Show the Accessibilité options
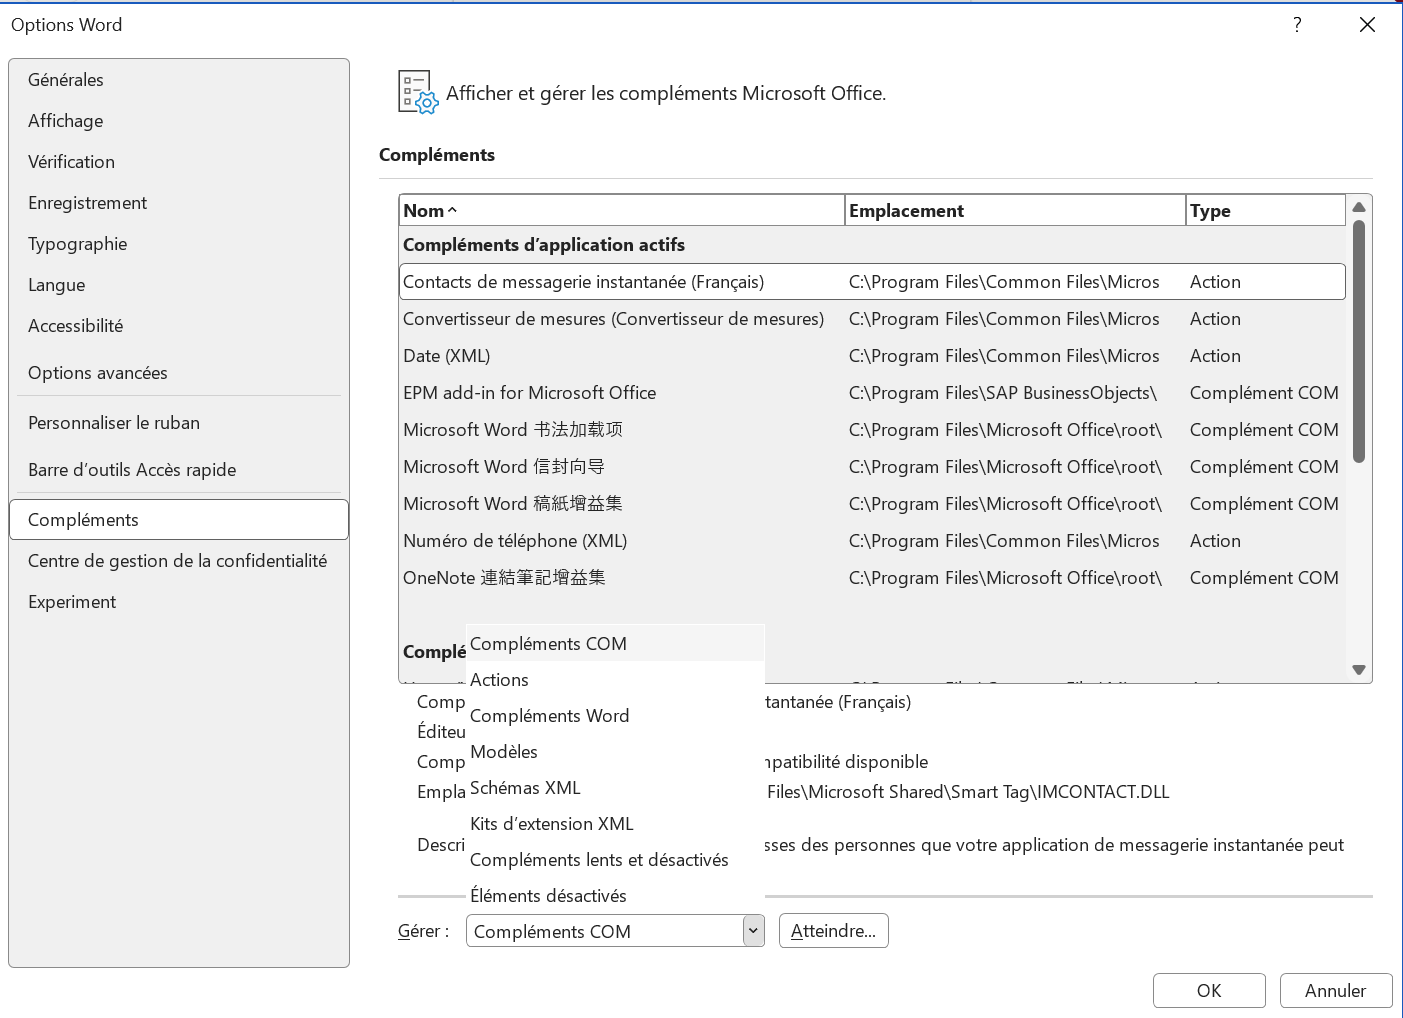This screenshot has width=1403, height=1018. tap(179, 326)
